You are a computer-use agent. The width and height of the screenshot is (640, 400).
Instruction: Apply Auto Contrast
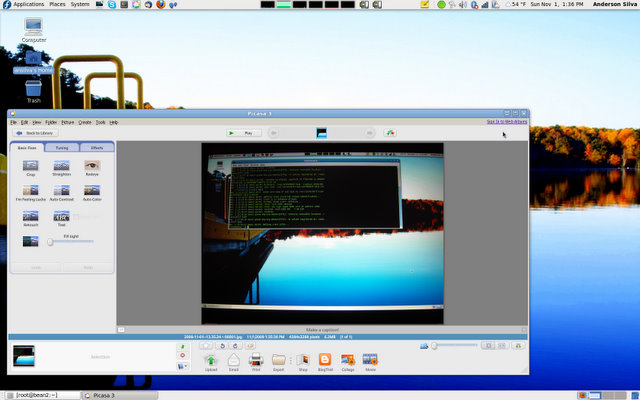(x=62, y=191)
